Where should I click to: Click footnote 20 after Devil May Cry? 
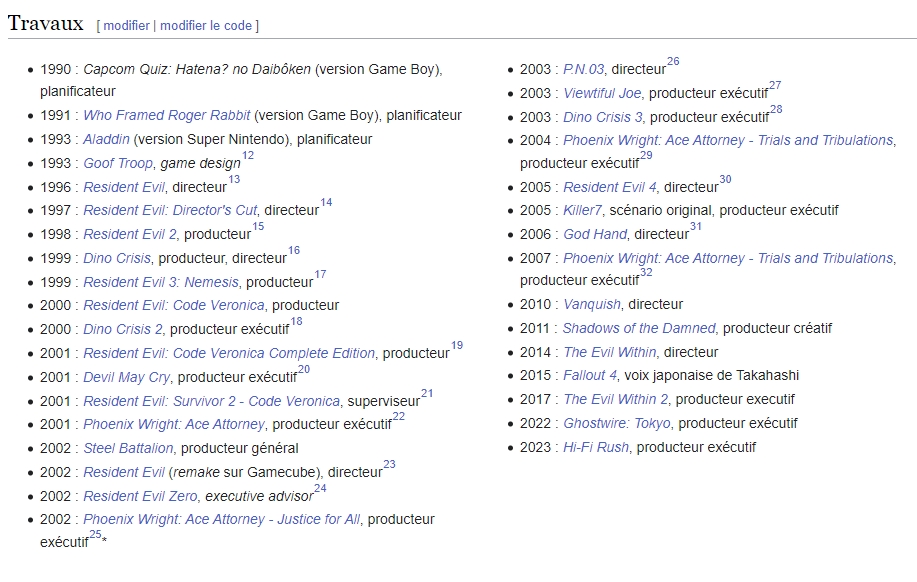pyautogui.click(x=304, y=370)
